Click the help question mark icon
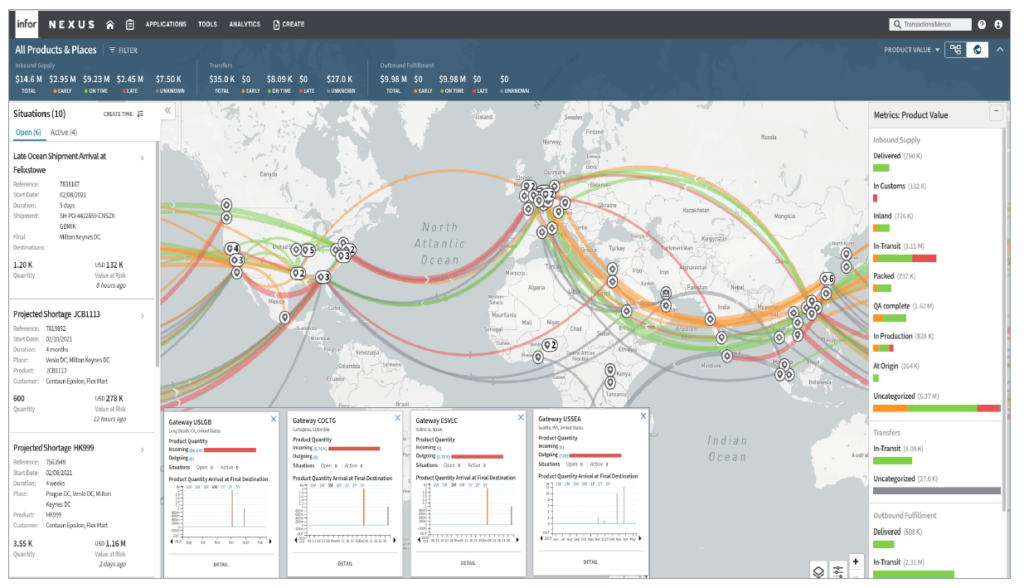Screen dimensions: 1024x588 [x=982, y=24]
